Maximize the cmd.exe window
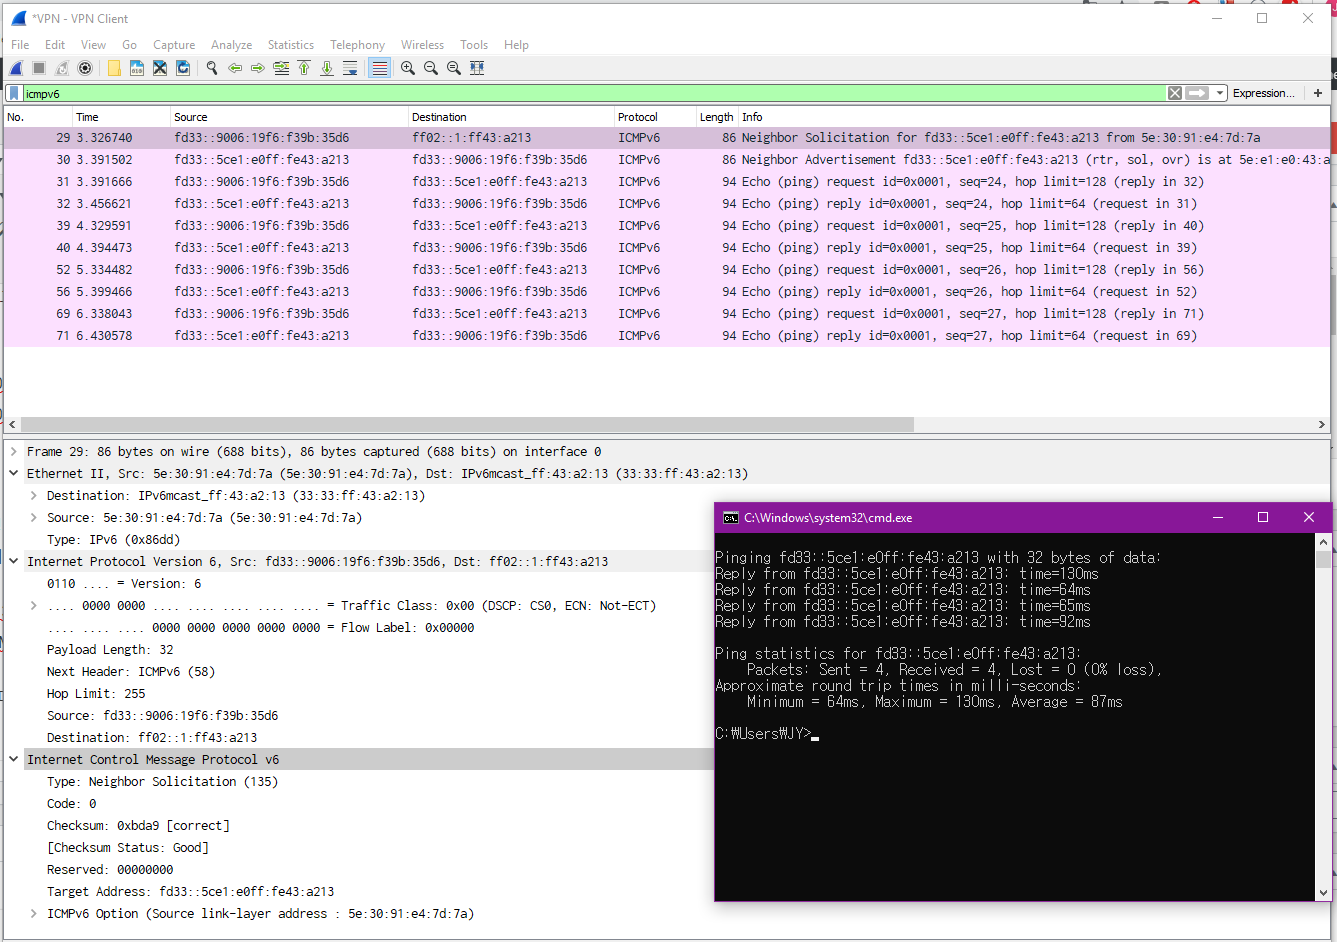Screen dimensions: 1337x942 point(1263,517)
